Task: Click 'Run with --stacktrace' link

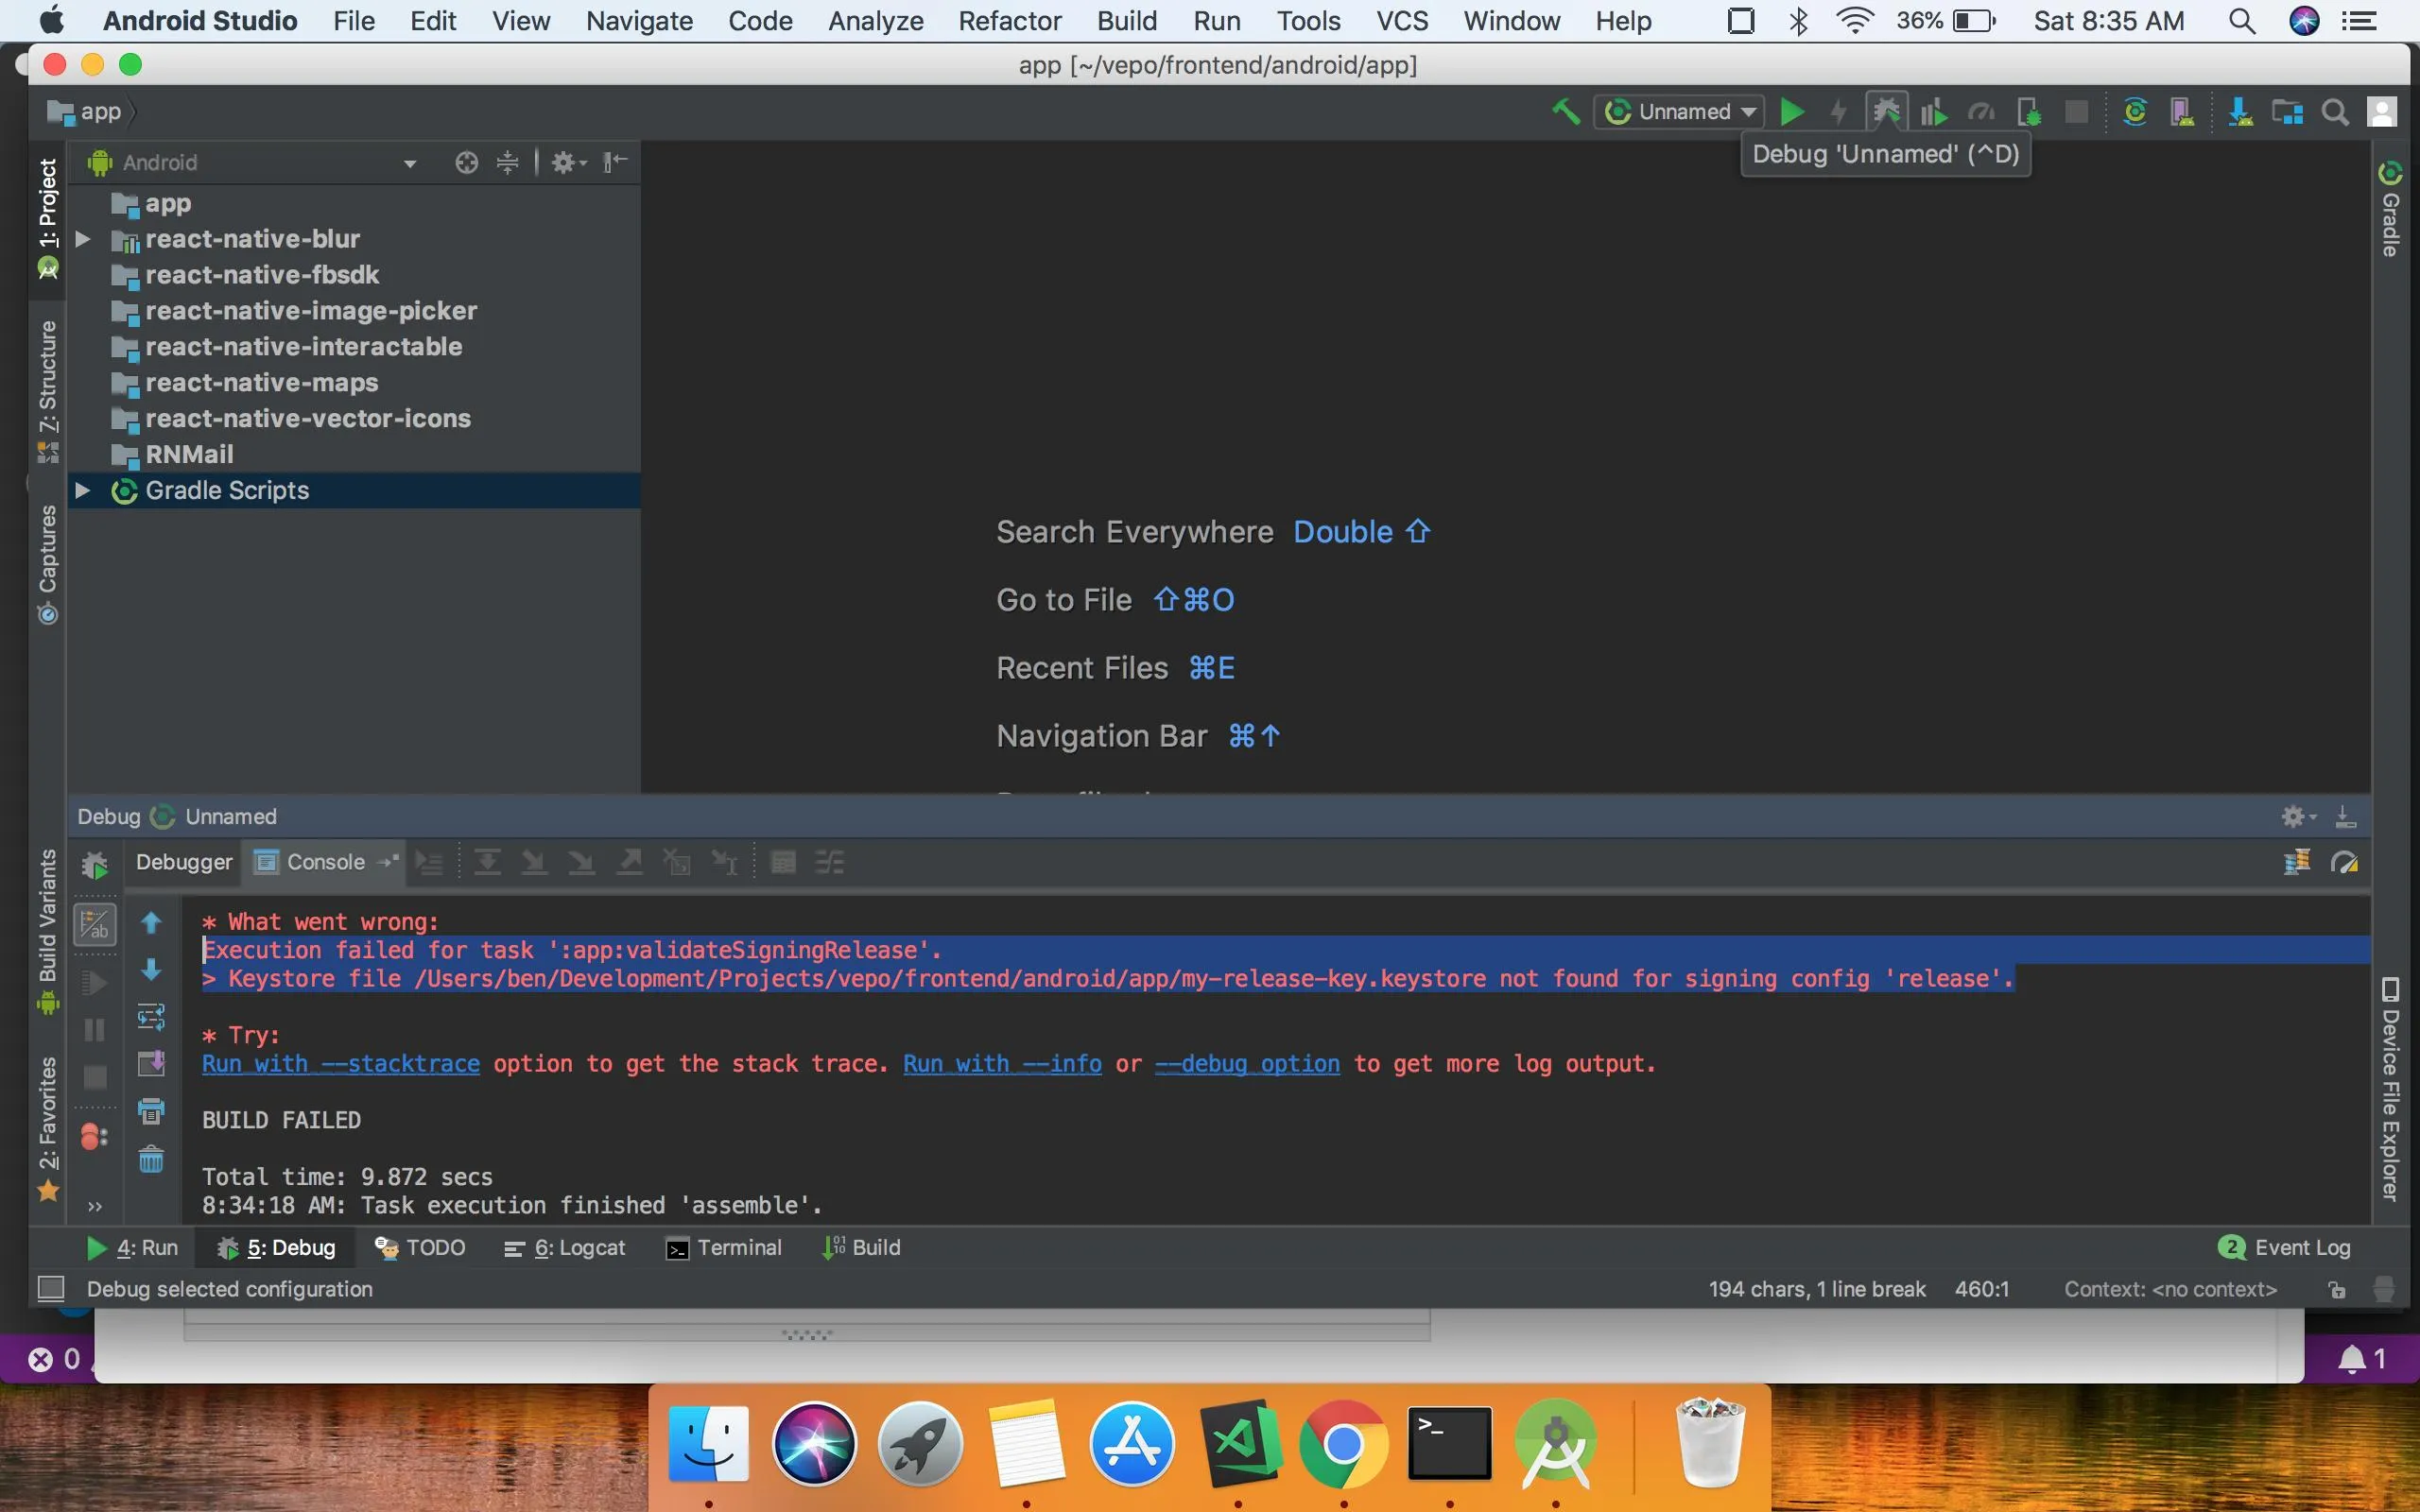Action: (x=340, y=1064)
